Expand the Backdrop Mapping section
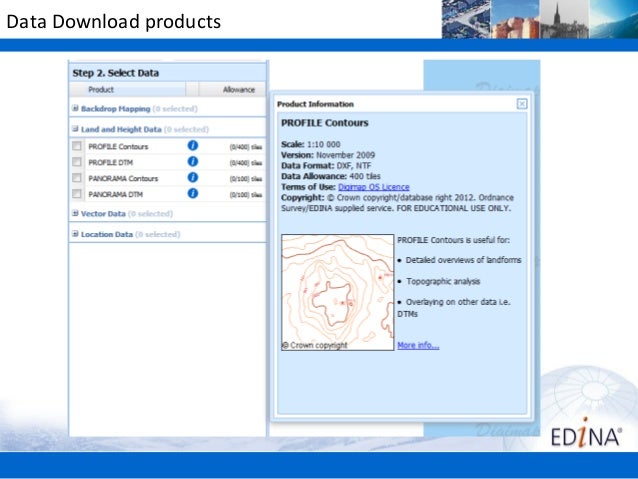The width and height of the screenshot is (638, 479). [75, 108]
